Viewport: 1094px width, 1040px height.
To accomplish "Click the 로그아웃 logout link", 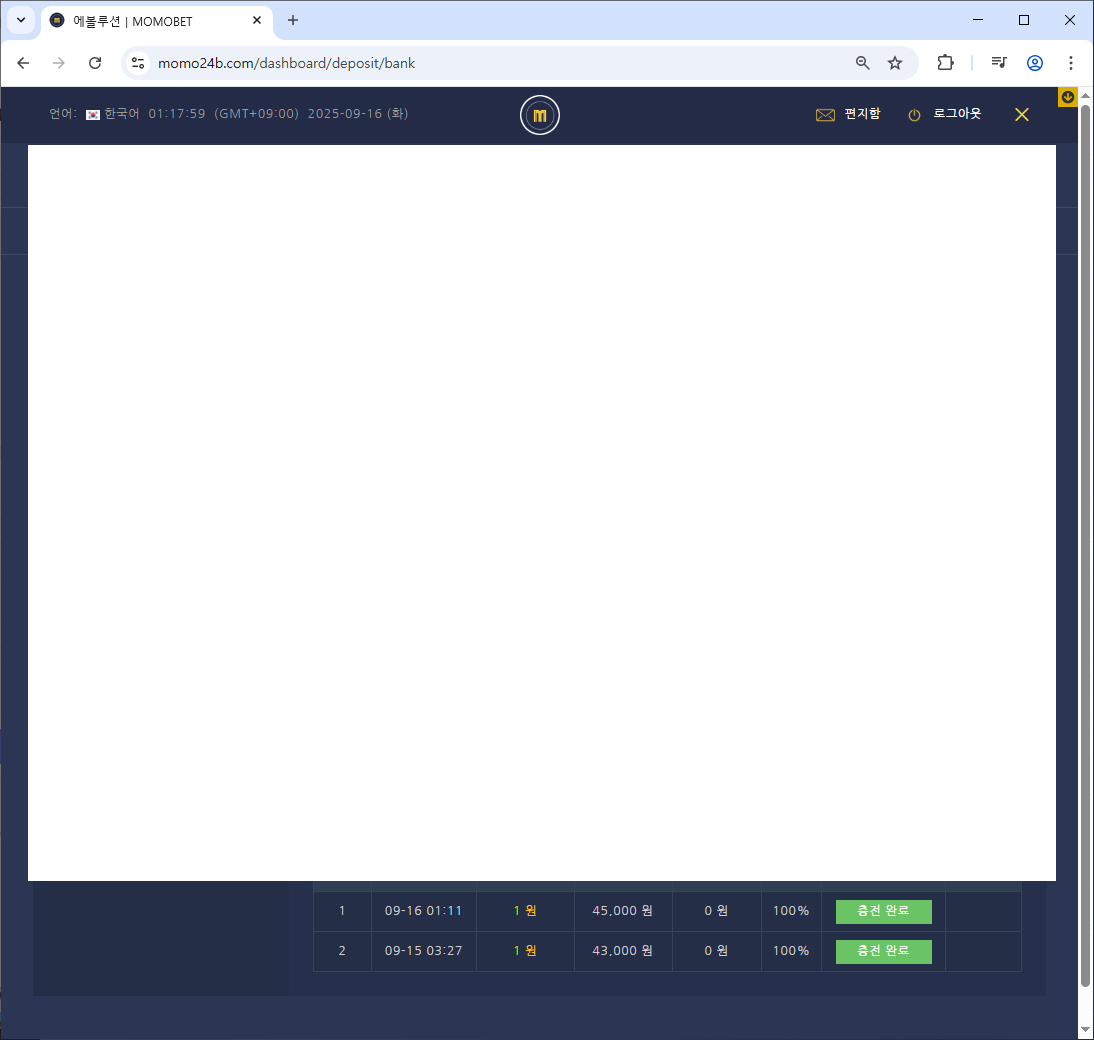I will click(x=956, y=114).
